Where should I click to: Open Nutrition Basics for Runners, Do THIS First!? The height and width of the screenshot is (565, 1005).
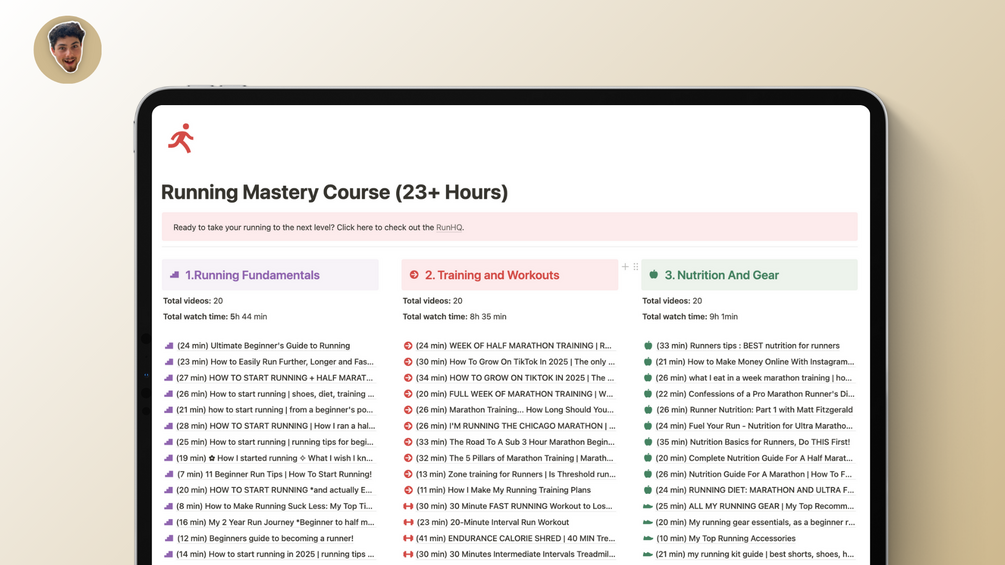753,442
